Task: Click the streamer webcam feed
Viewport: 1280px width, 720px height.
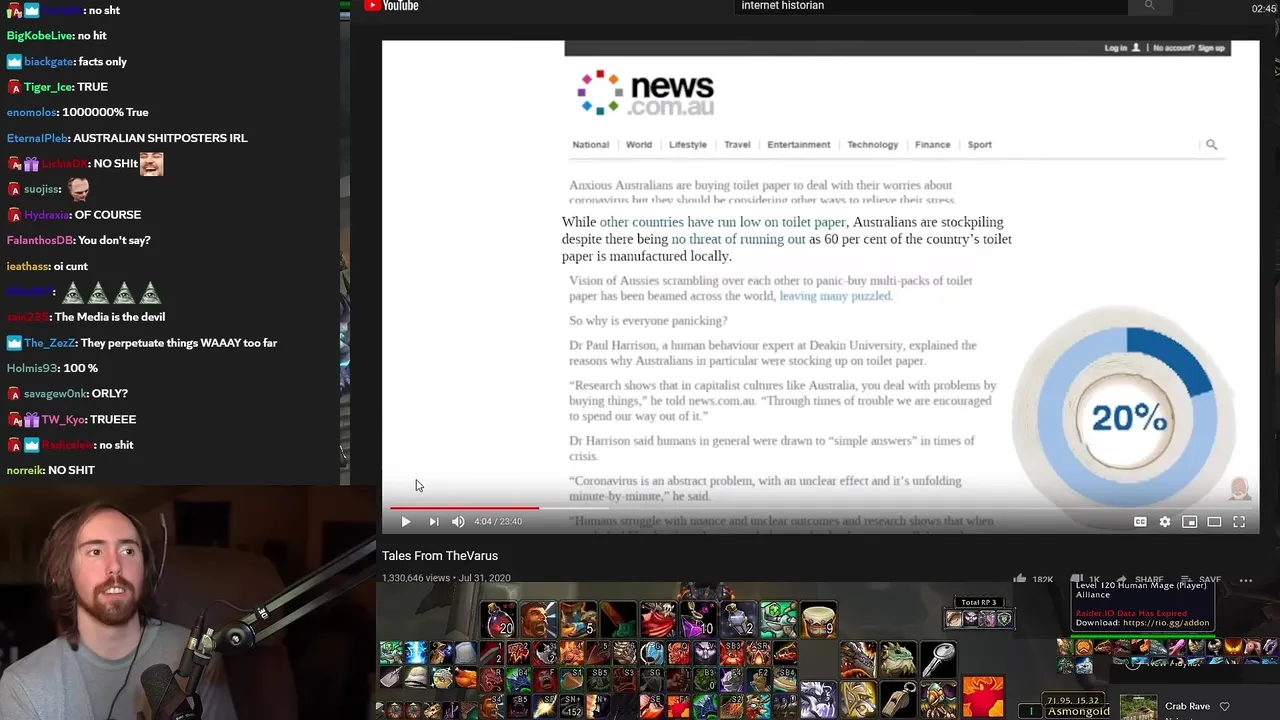Action: (x=187, y=603)
